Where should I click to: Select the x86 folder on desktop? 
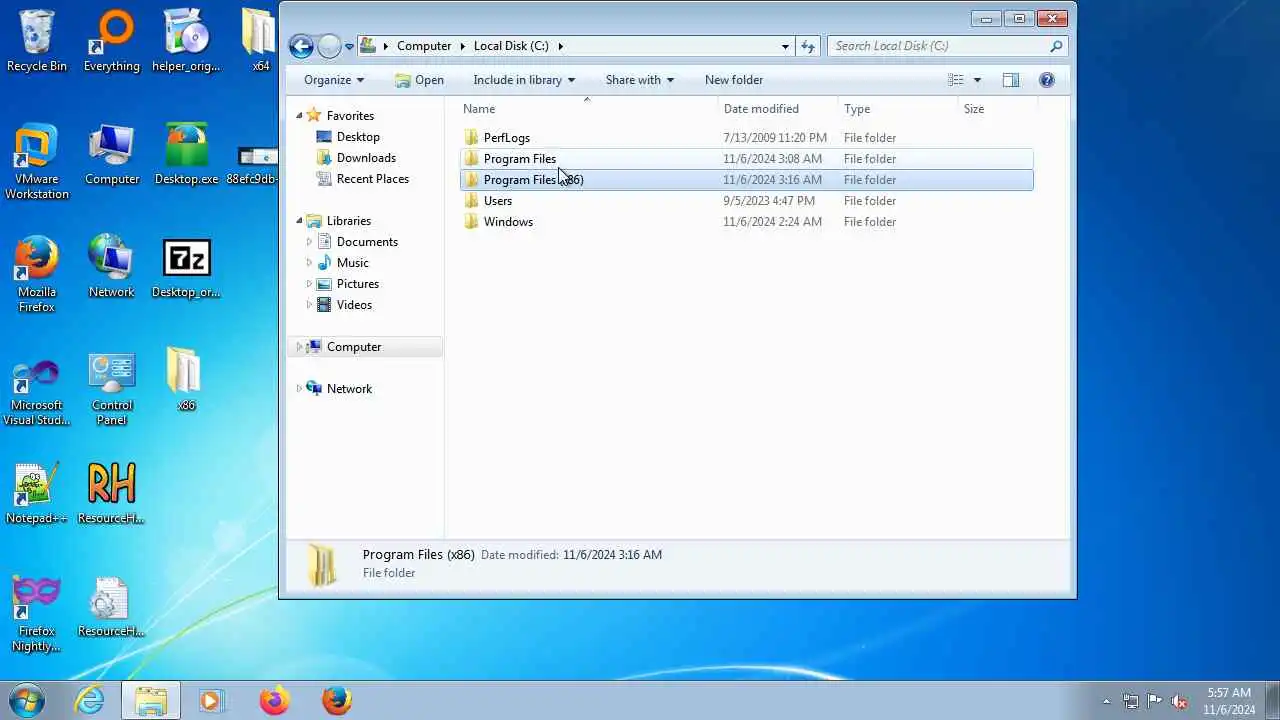point(185,380)
